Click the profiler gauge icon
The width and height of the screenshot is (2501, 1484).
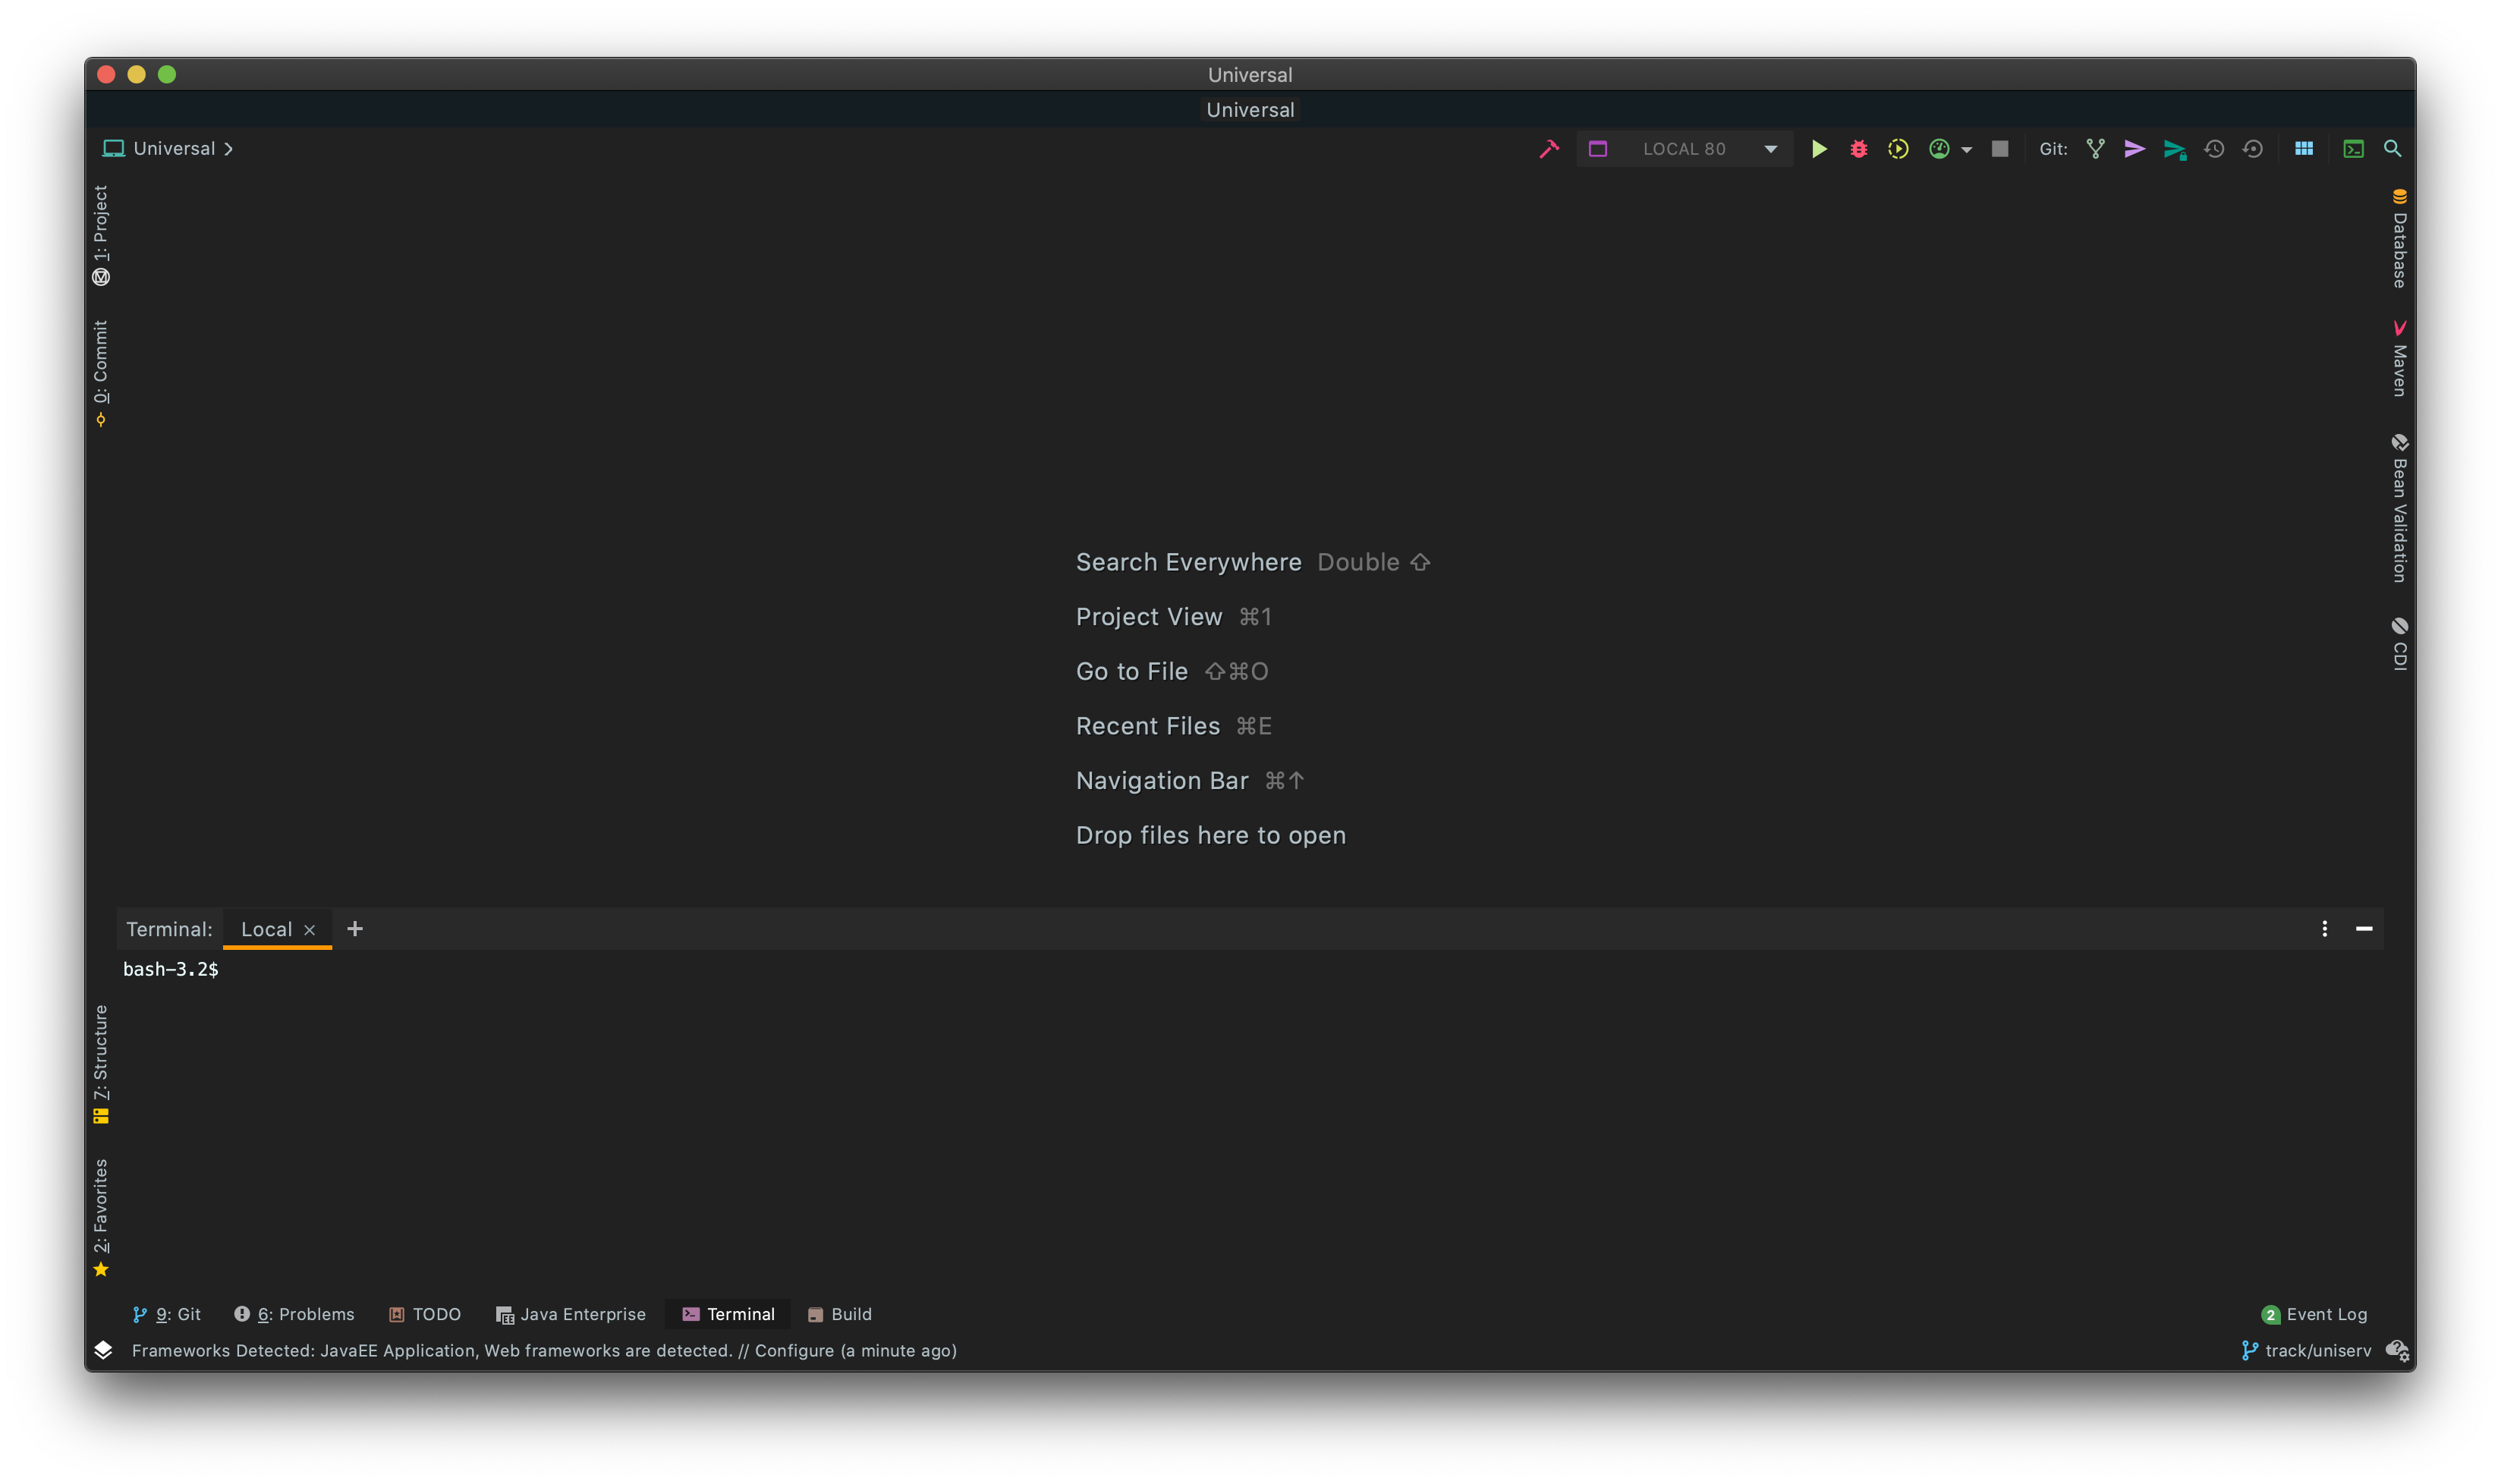(1939, 149)
